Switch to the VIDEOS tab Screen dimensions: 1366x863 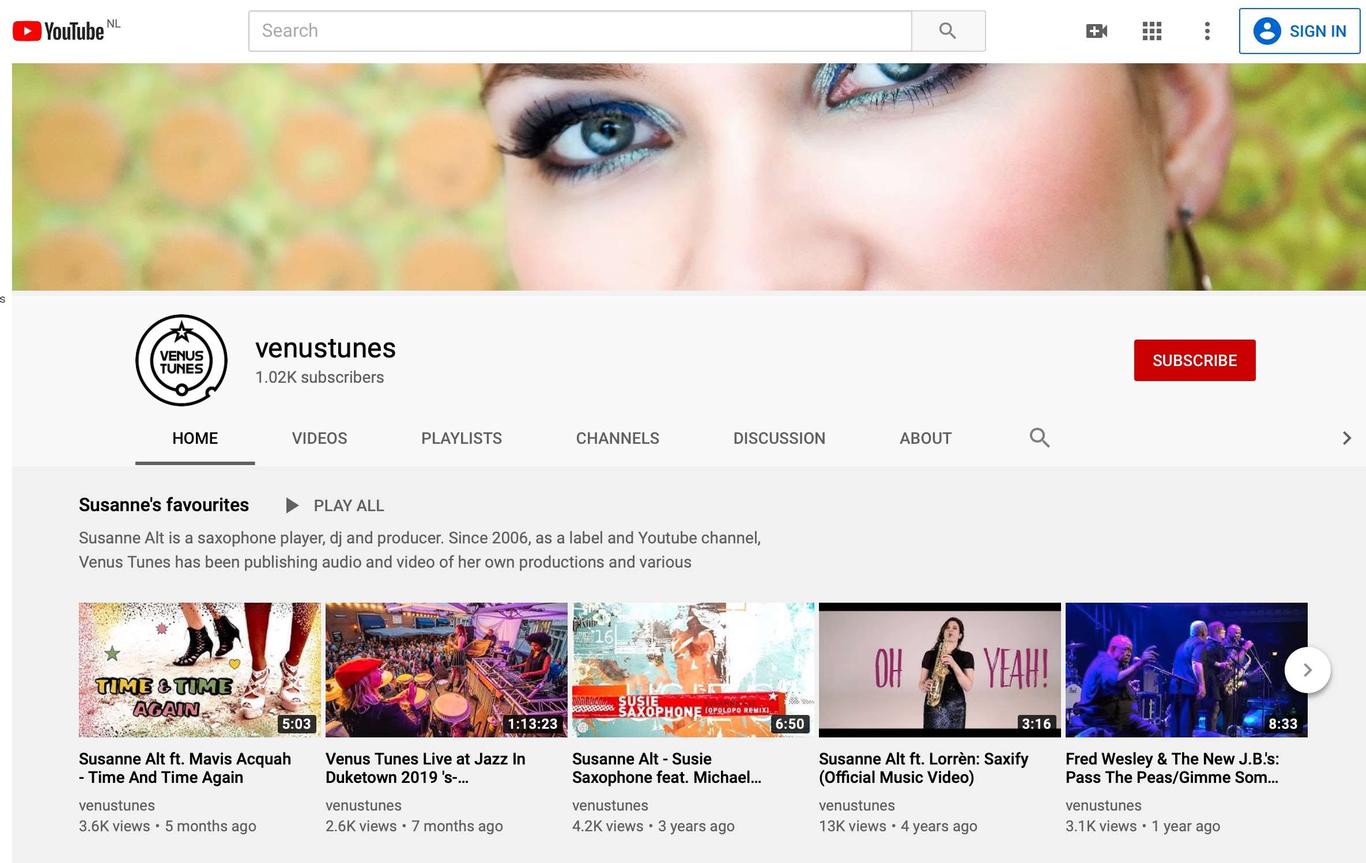(320, 438)
